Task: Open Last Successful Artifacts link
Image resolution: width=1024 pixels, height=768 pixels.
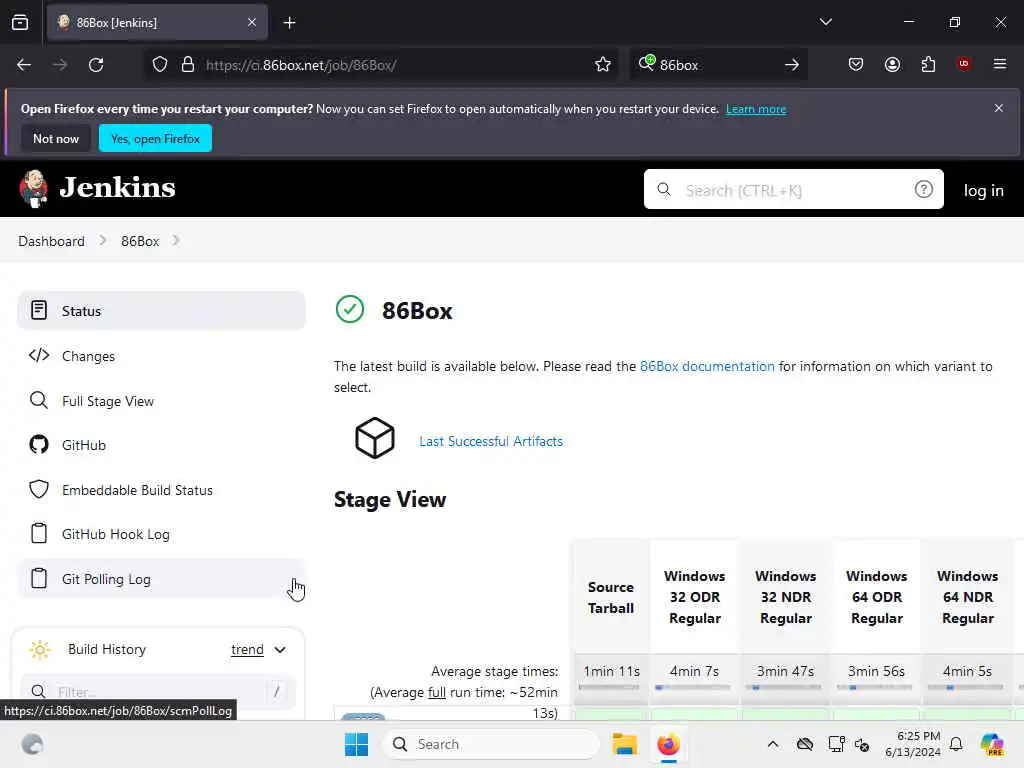Action: tap(491, 441)
